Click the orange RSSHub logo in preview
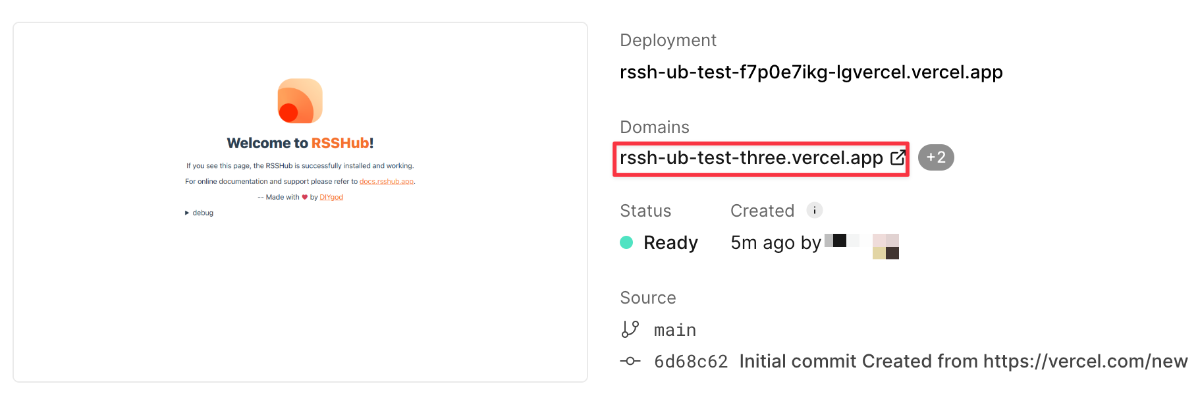This screenshot has width=1200, height=397. coord(300,101)
